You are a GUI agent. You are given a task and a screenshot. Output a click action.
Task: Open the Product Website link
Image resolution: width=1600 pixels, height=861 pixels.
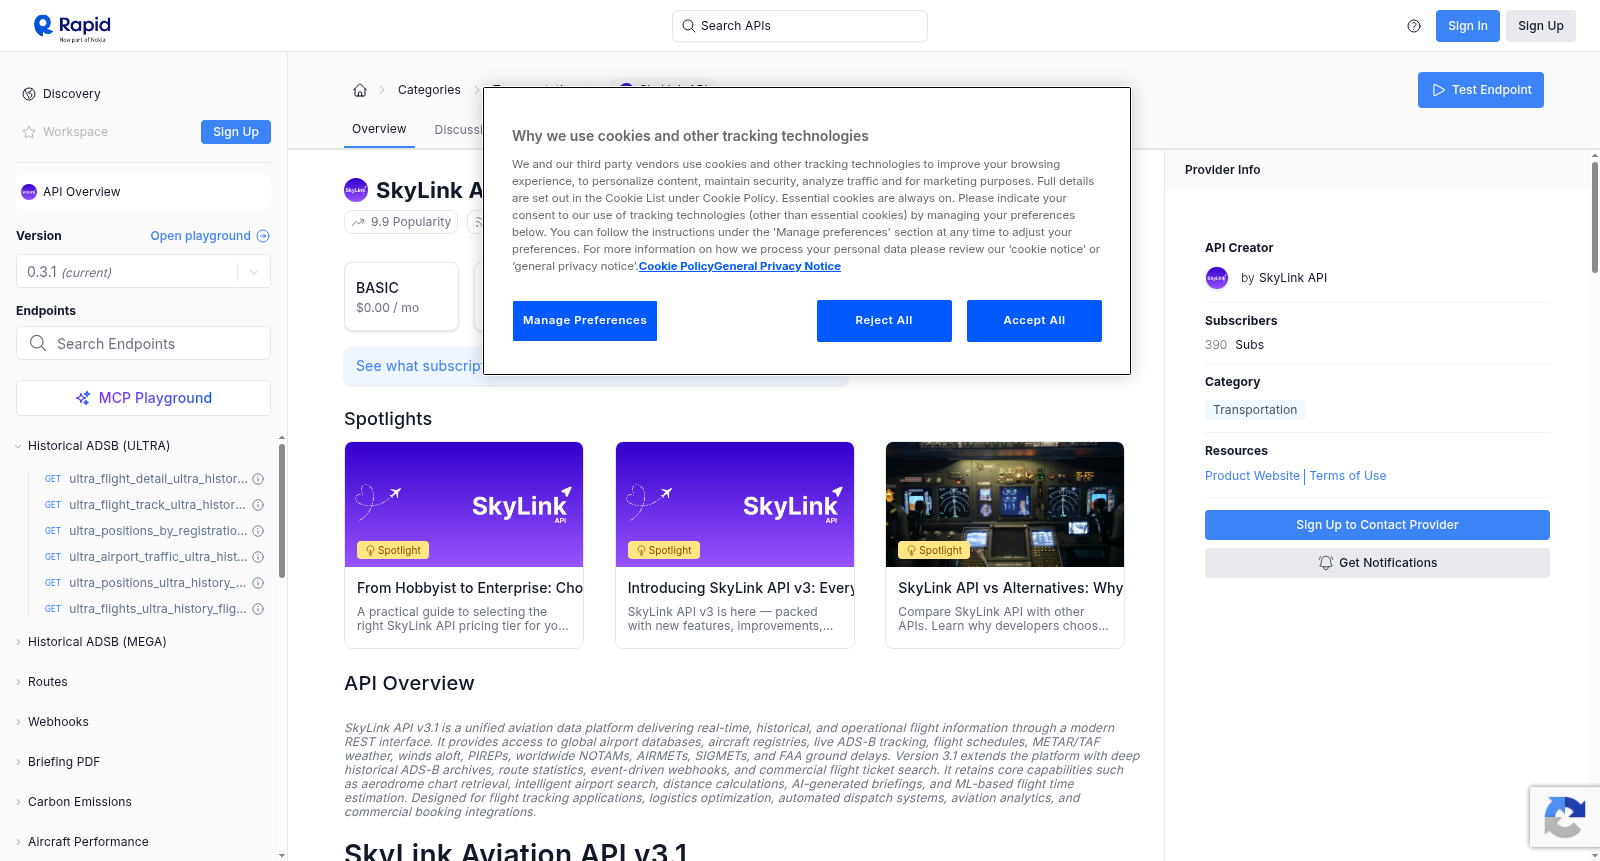coord(1252,476)
